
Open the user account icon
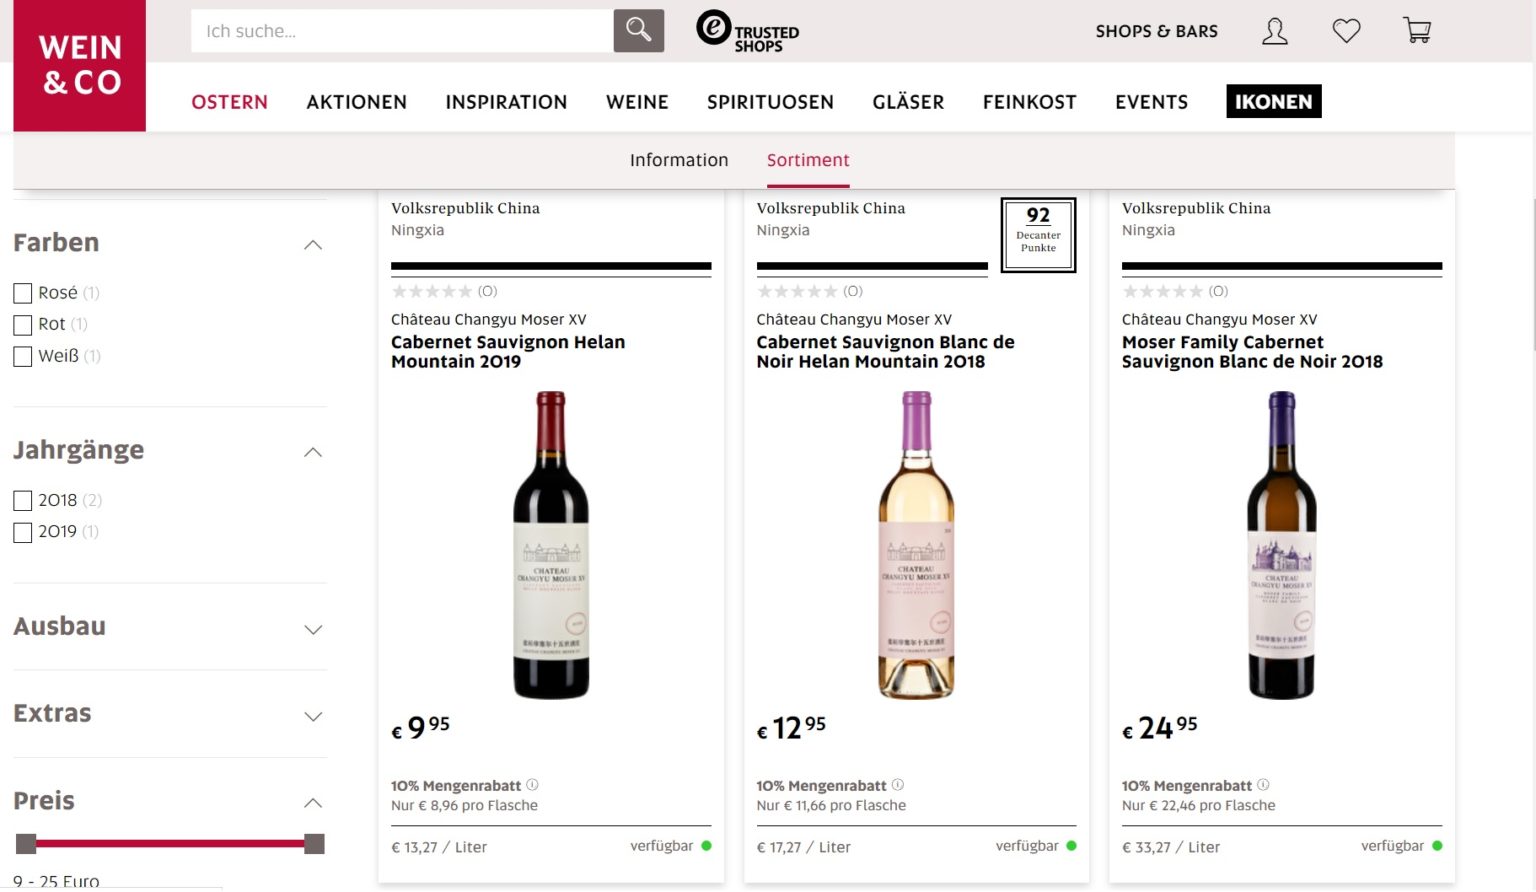[1274, 32]
